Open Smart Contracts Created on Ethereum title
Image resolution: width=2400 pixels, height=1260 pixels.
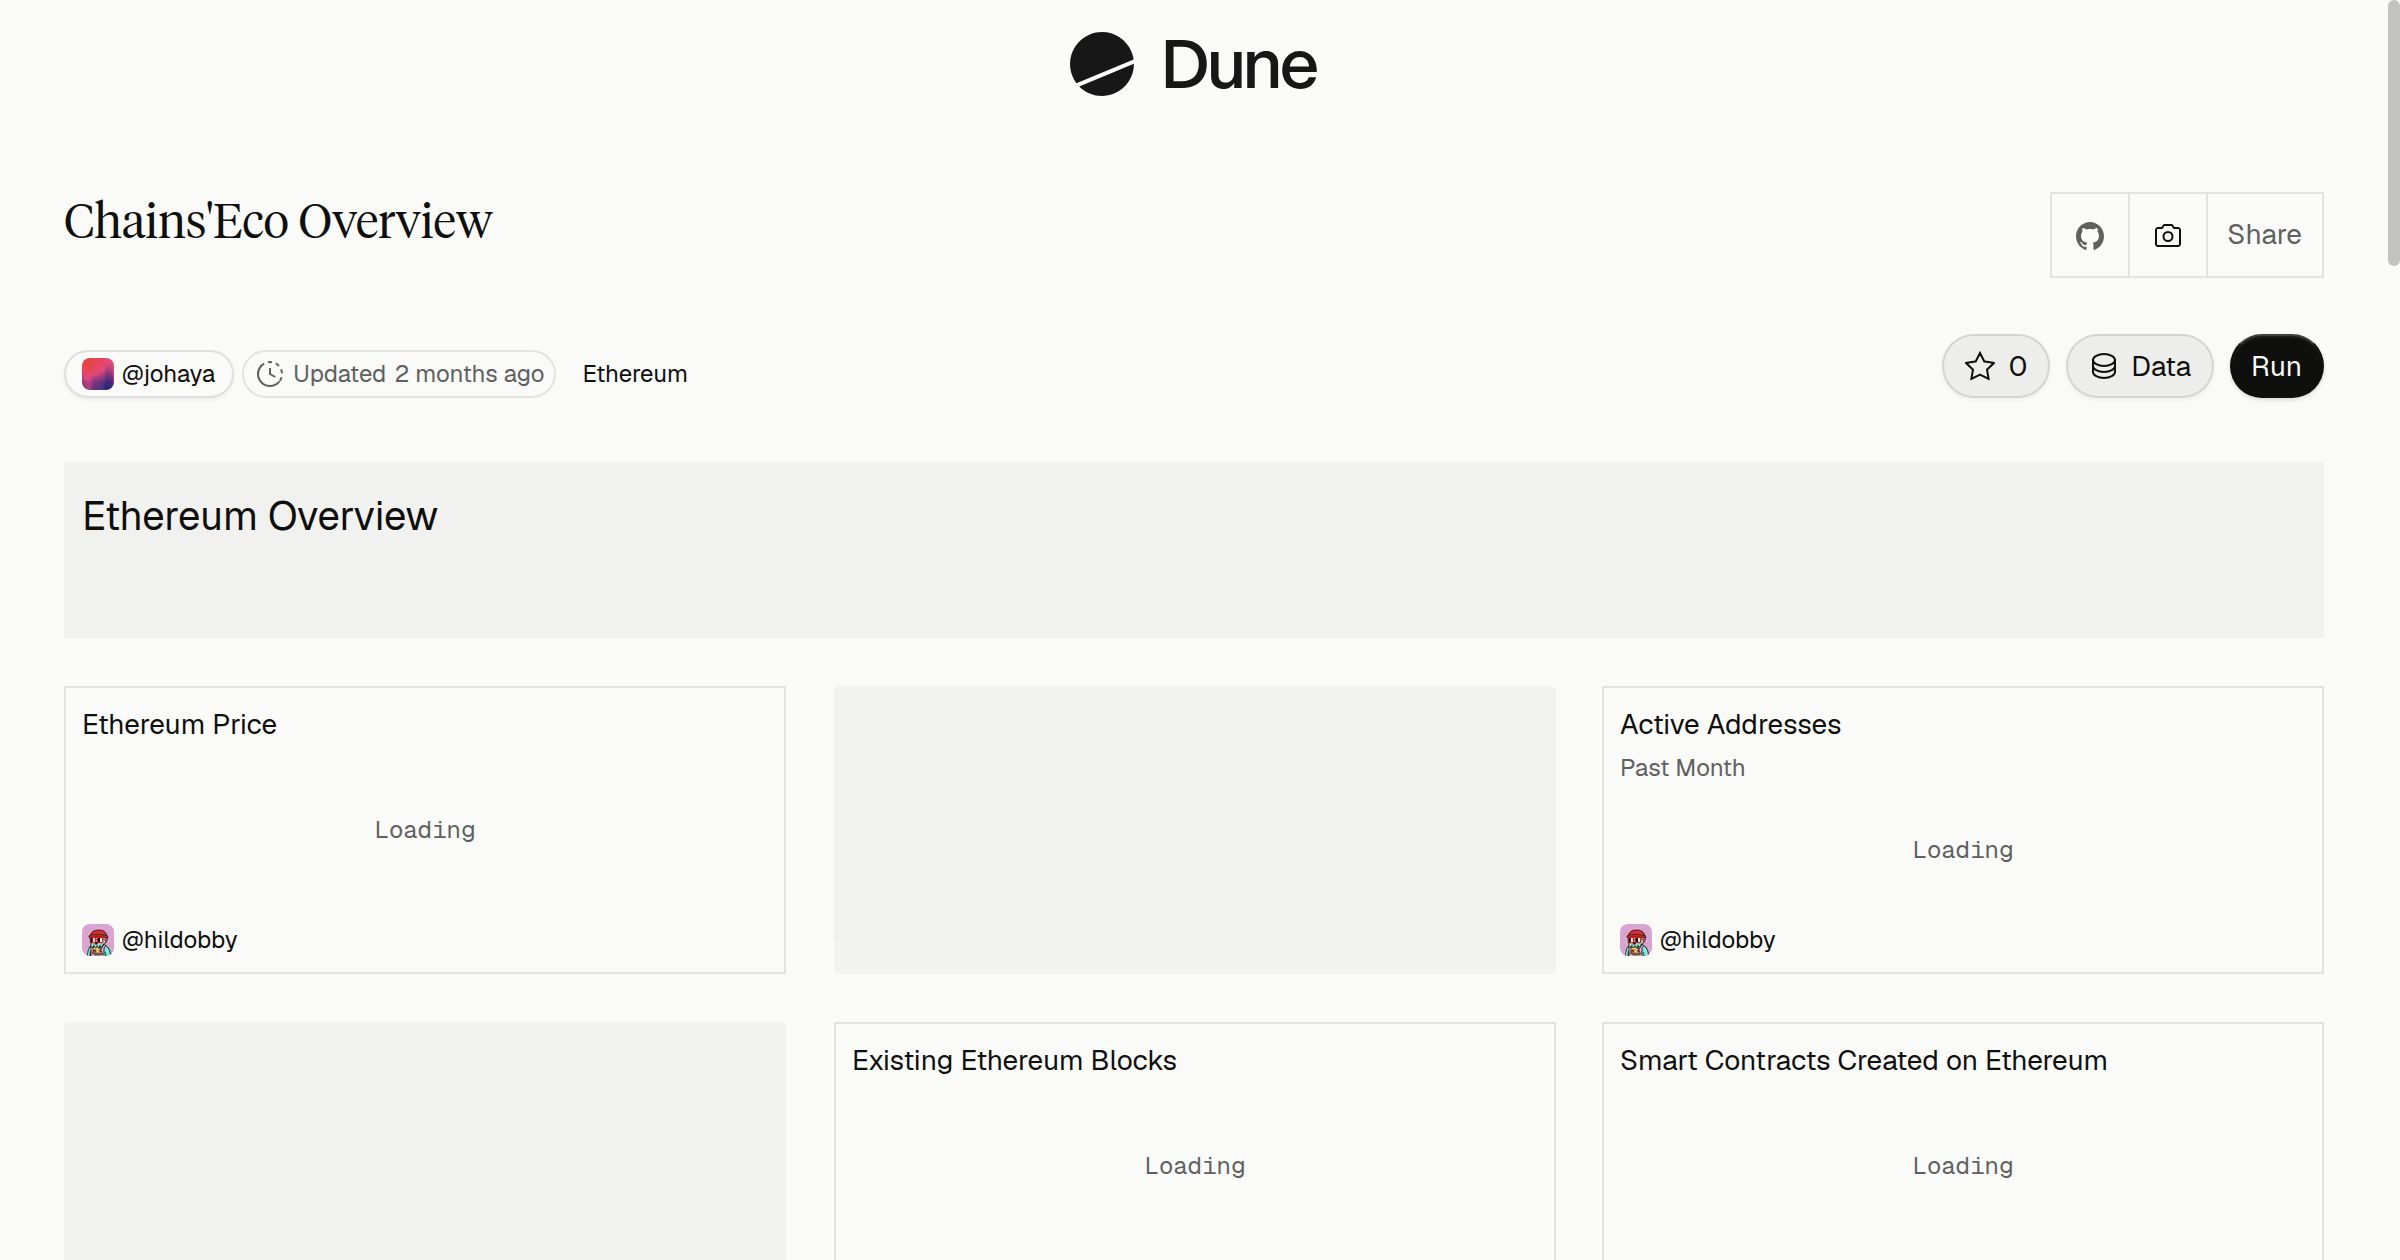click(1863, 1060)
